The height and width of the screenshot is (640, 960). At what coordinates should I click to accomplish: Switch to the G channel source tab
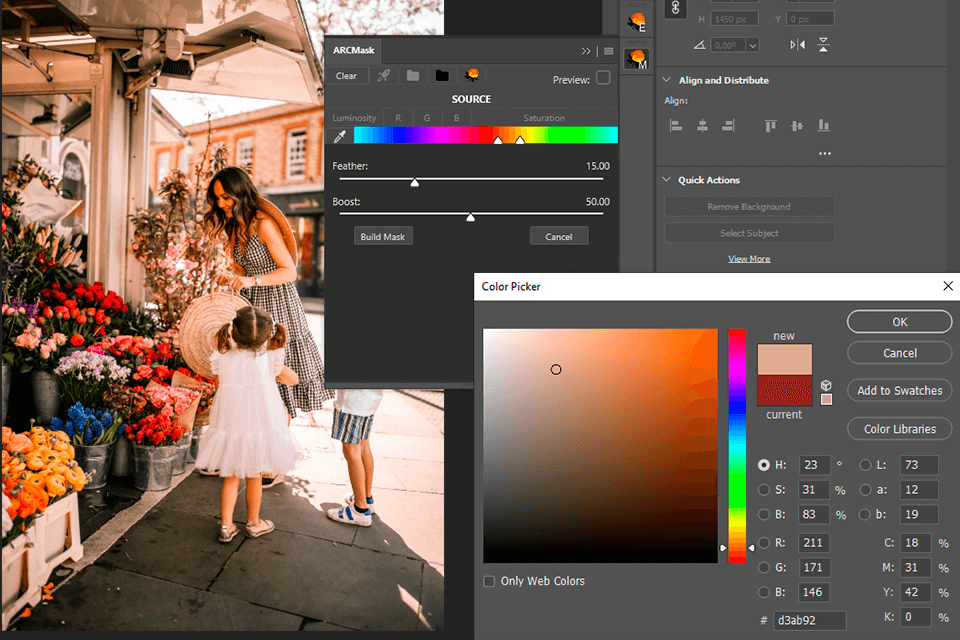[427, 118]
